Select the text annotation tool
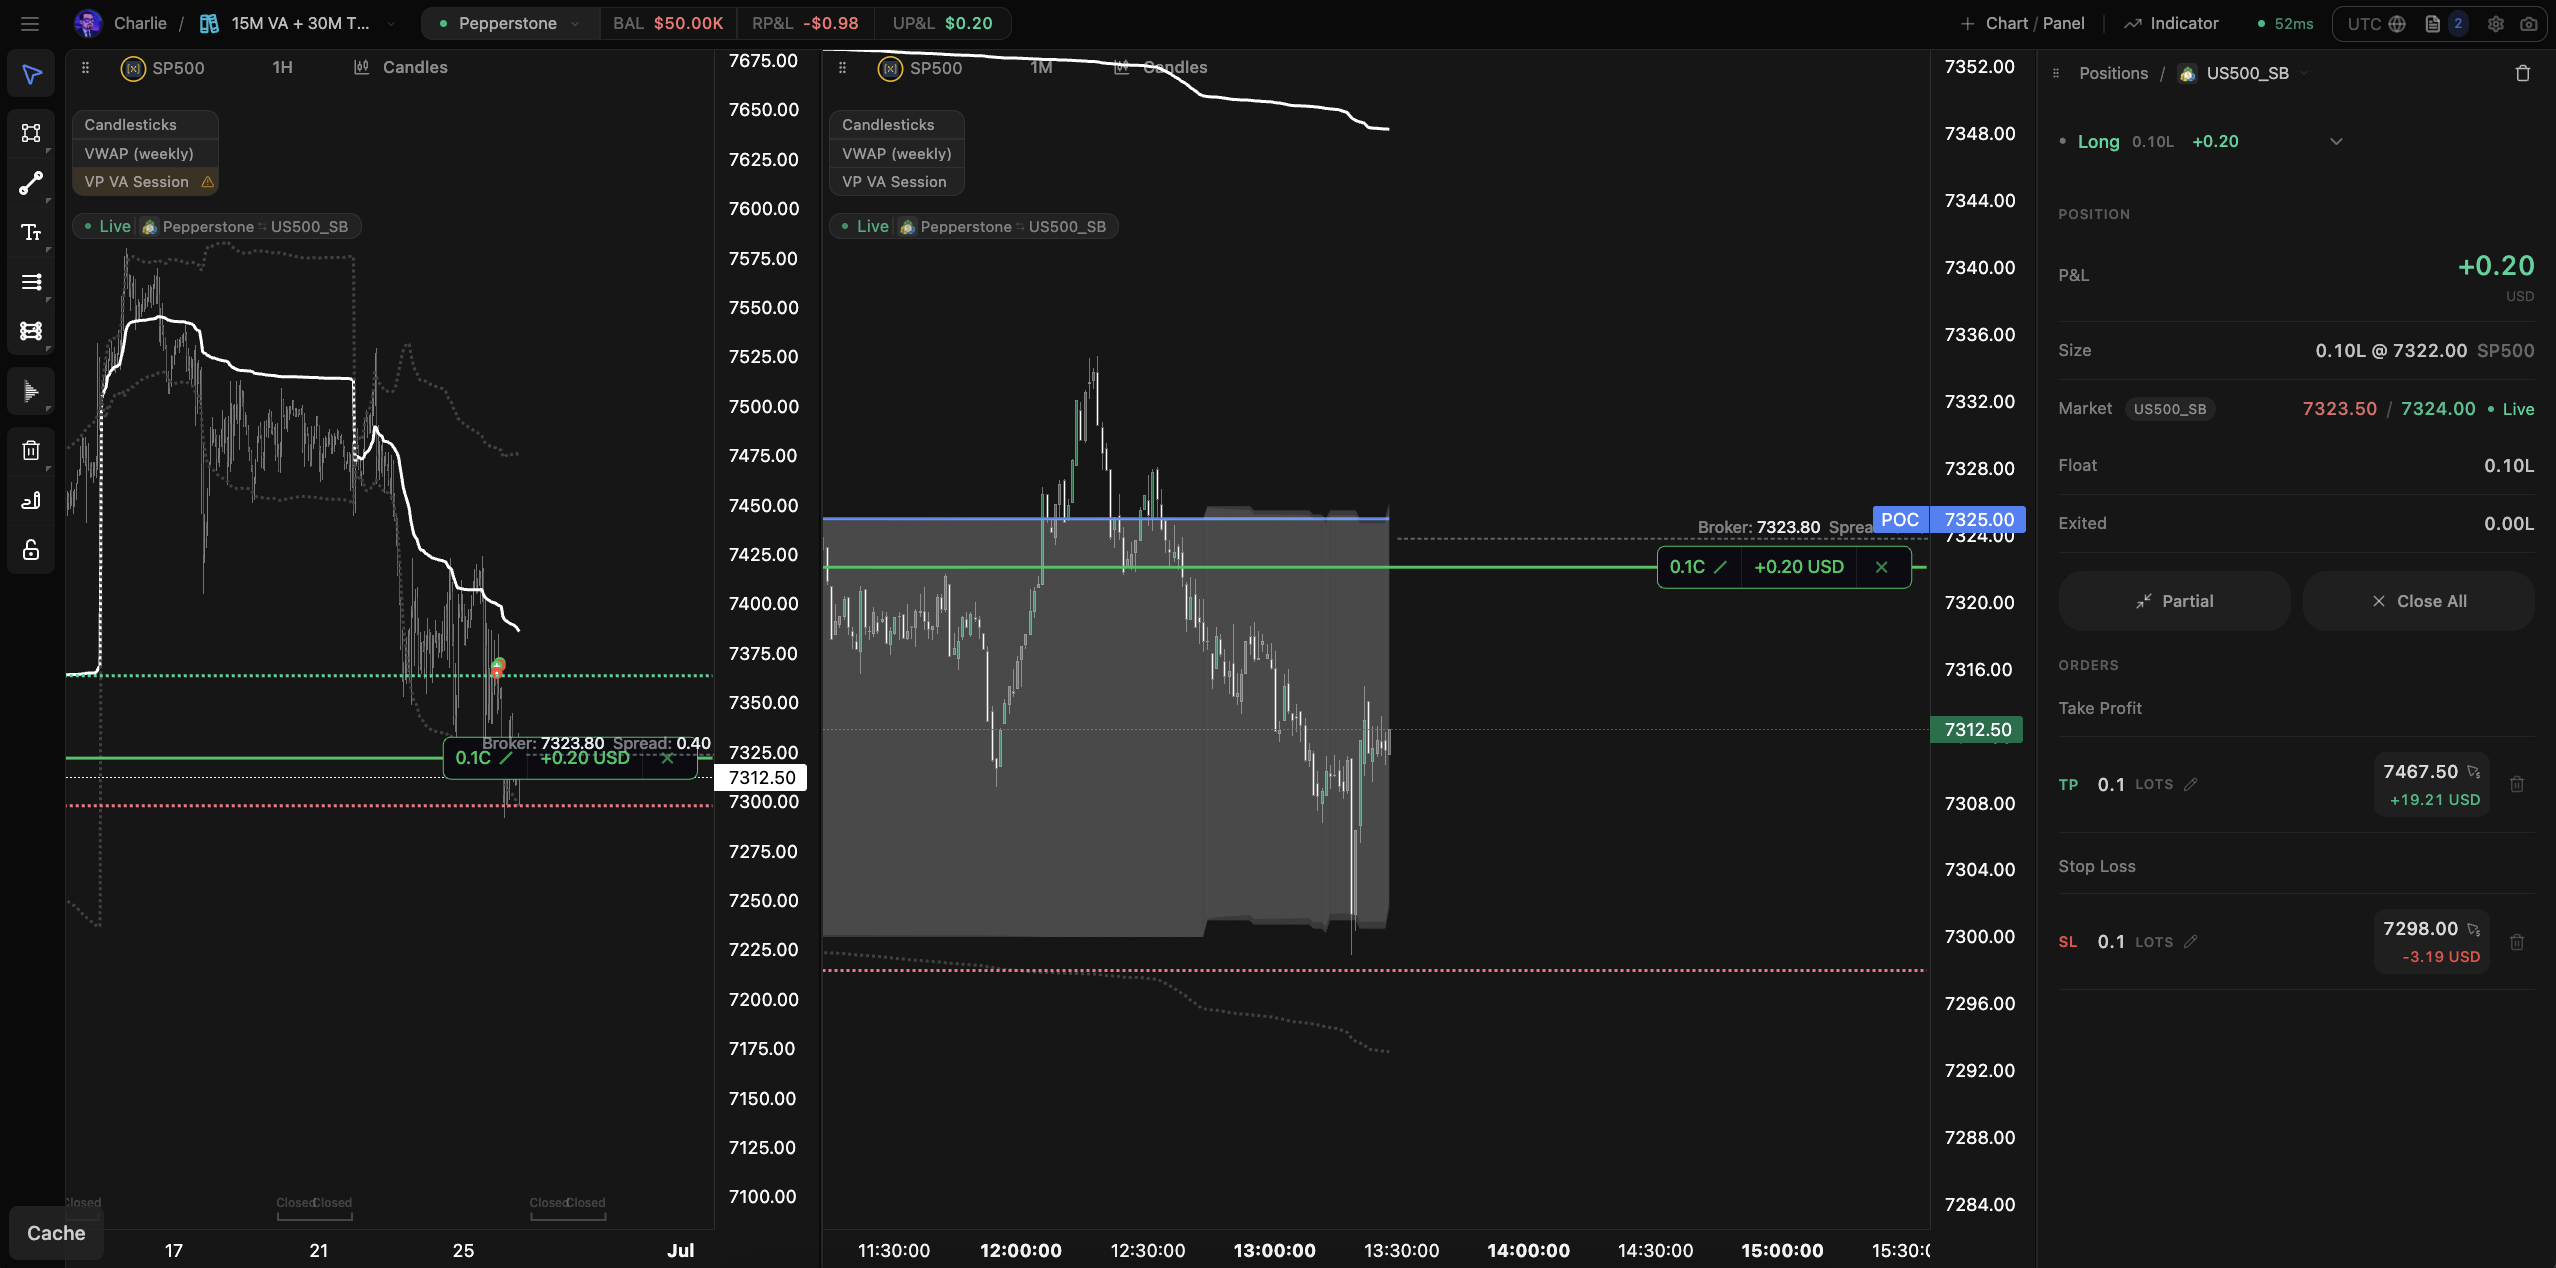 click(x=31, y=232)
